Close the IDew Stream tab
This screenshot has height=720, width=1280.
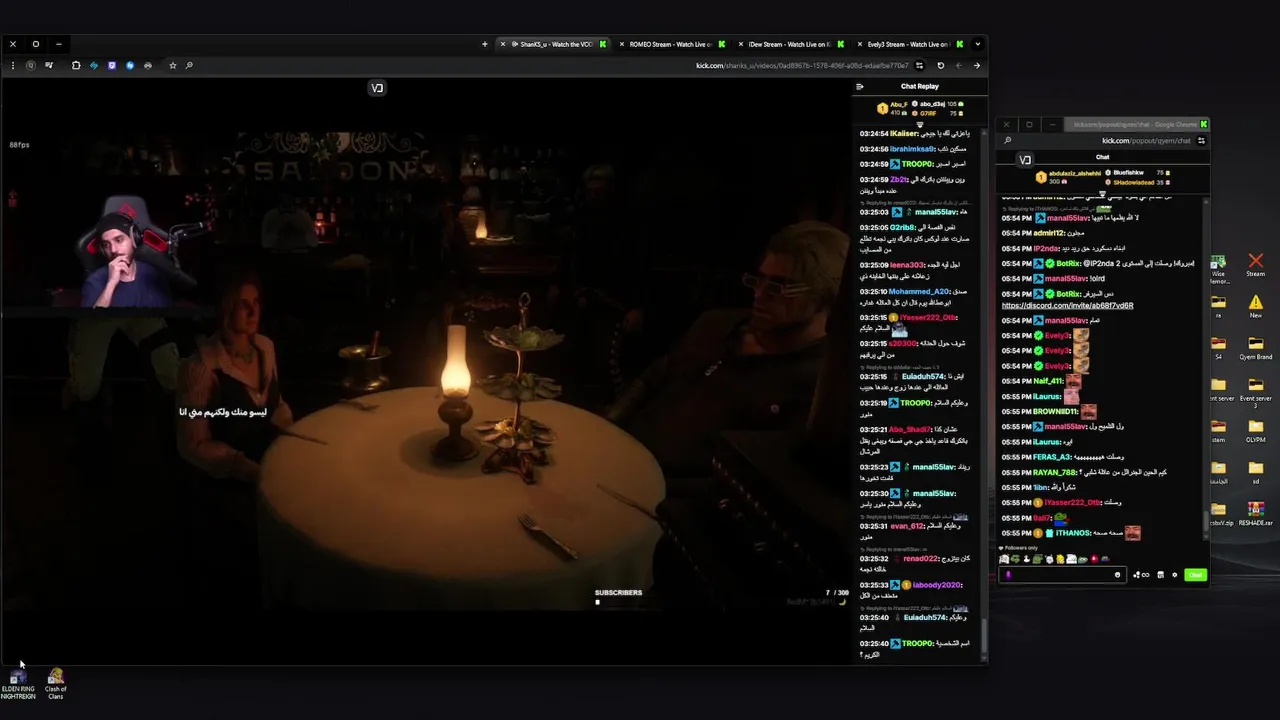pyautogui.click(x=741, y=44)
